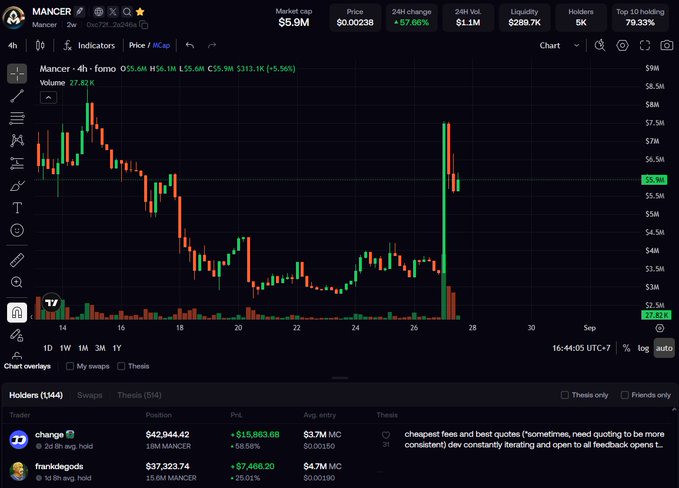Click the search icon next to MANCER

[126, 12]
